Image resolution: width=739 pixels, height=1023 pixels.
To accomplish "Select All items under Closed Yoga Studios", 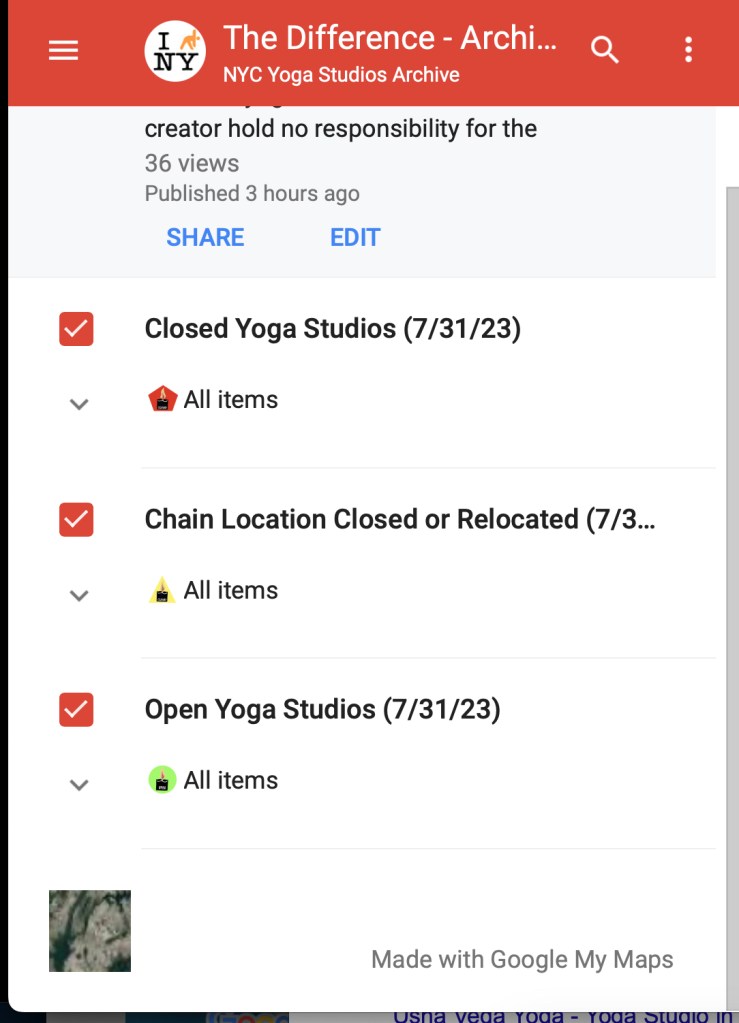I will click(230, 400).
